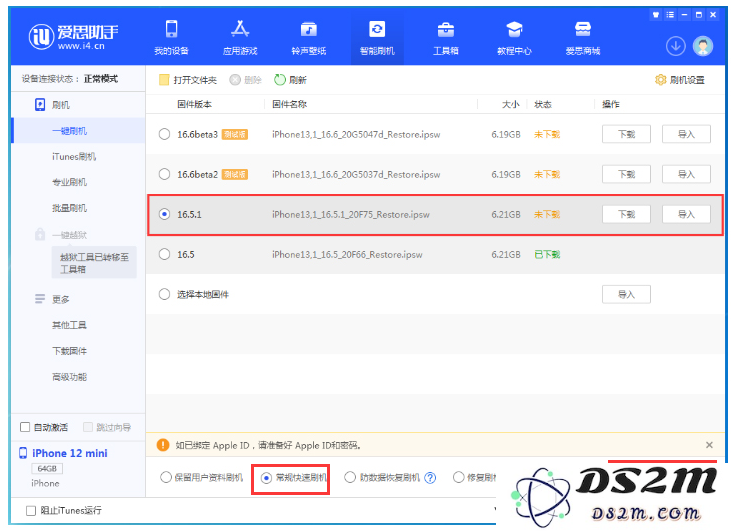The image size is (734, 531).
Task: Toggle the 跳过向导 checkbox
Action: pyautogui.click(x=88, y=427)
